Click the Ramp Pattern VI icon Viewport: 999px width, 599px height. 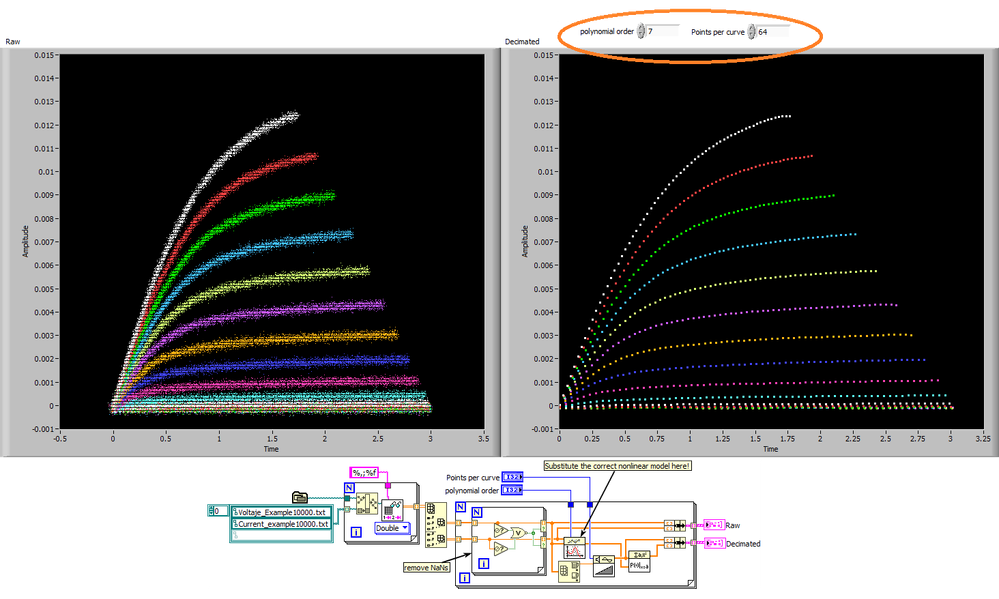pyautogui.click(x=604, y=566)
